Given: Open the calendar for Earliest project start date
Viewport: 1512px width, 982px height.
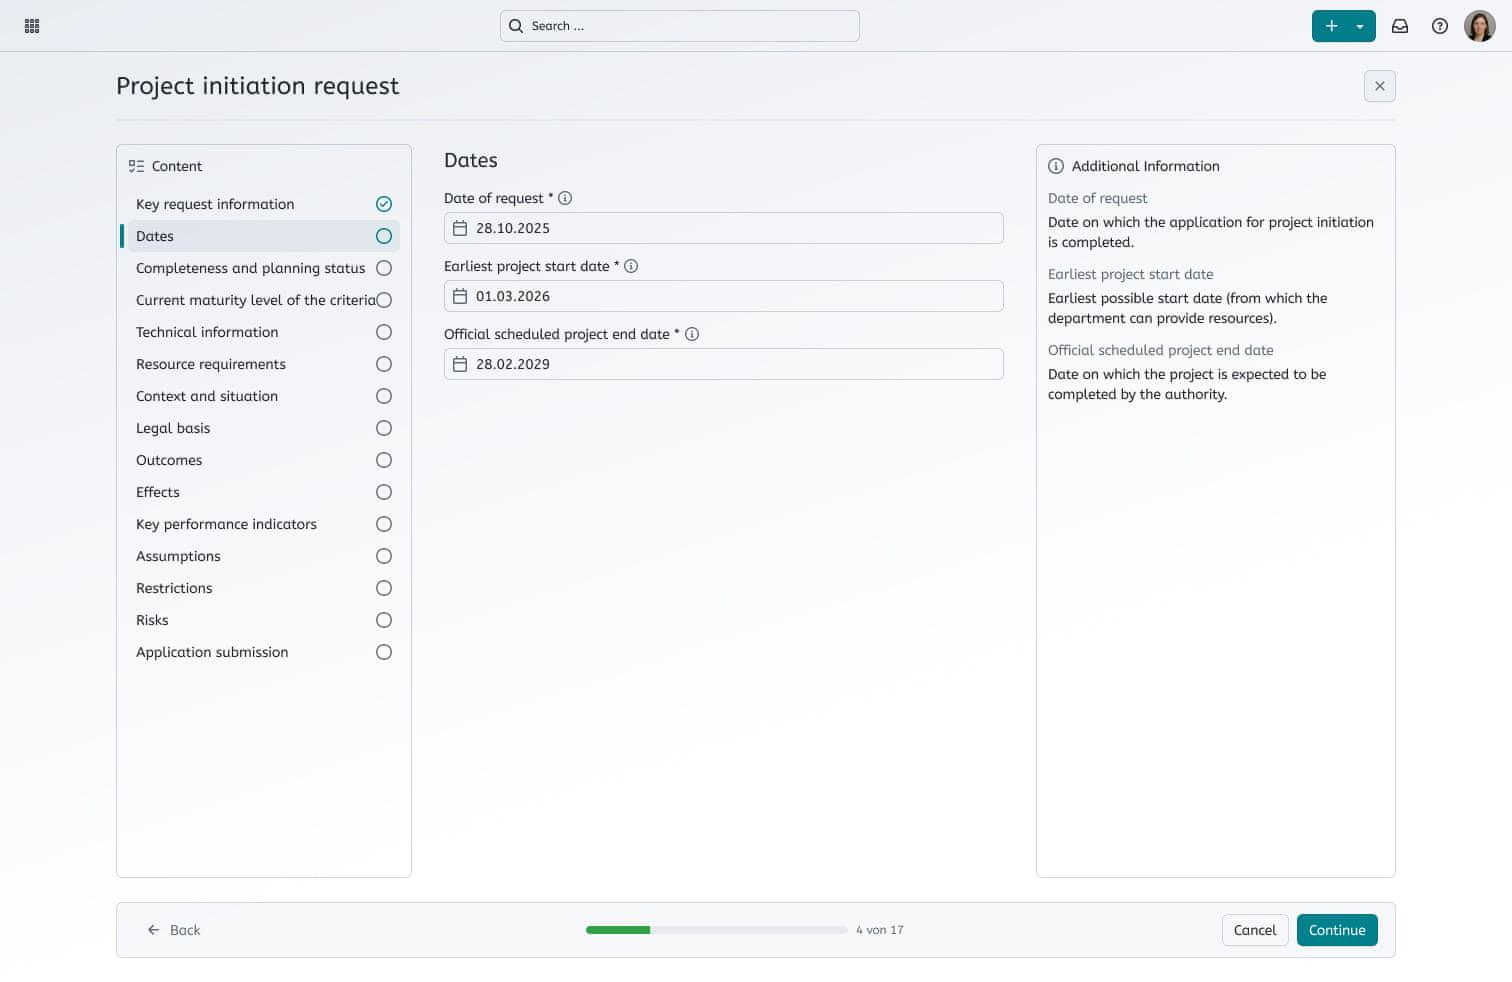Looking at the screenshot, I should pyautogui.click(x=460, y=296).
